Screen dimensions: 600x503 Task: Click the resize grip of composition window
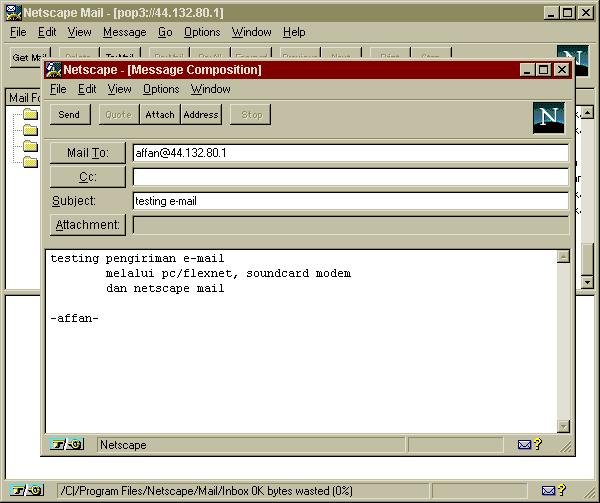[x=565, y=446]
